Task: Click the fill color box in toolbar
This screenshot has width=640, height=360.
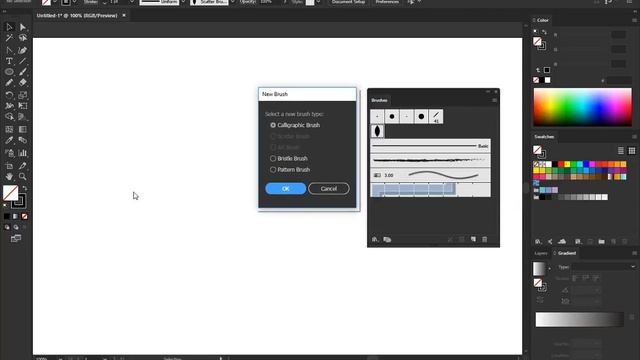Action: click(10, 193)
